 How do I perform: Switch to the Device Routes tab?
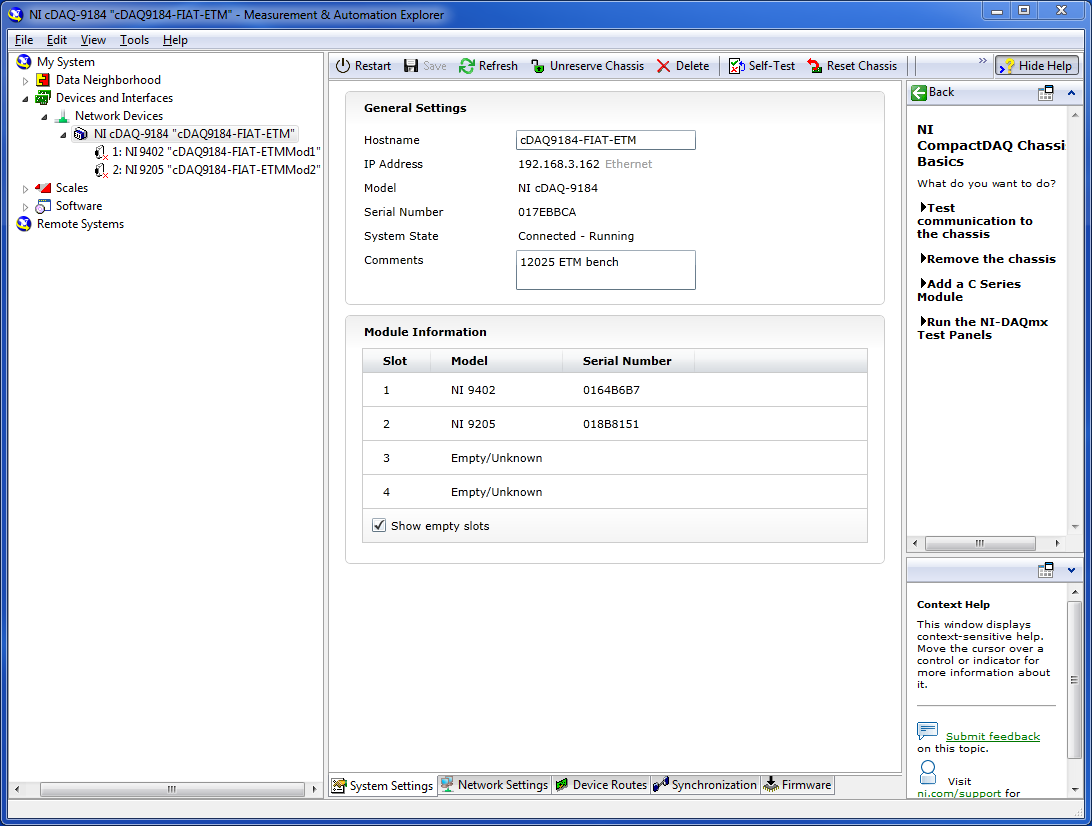[x=601, y=785]
